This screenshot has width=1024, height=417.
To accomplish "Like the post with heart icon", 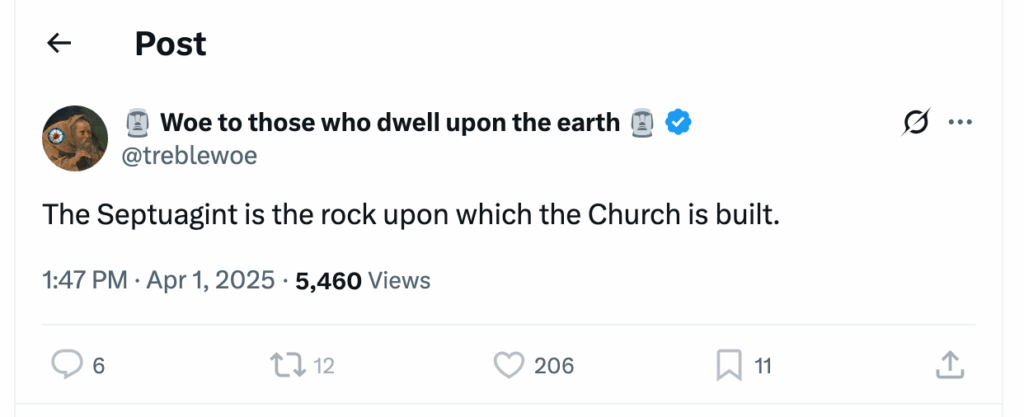I will click(510, 365).
